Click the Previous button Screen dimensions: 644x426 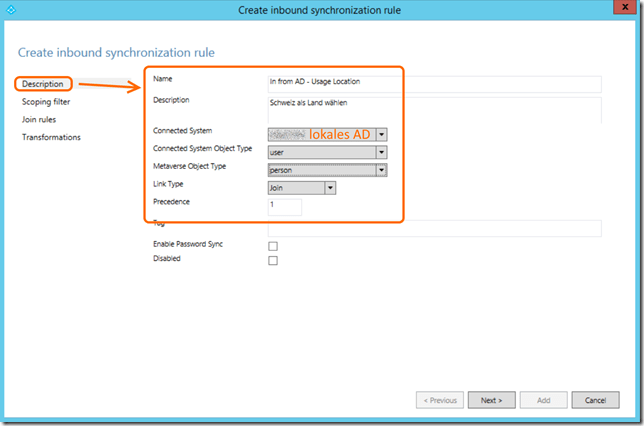pyautogui.click(x=440, y=400)
